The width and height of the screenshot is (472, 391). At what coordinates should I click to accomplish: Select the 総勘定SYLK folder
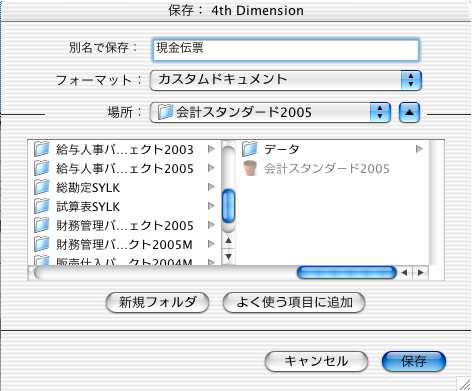tap(124, 187)
